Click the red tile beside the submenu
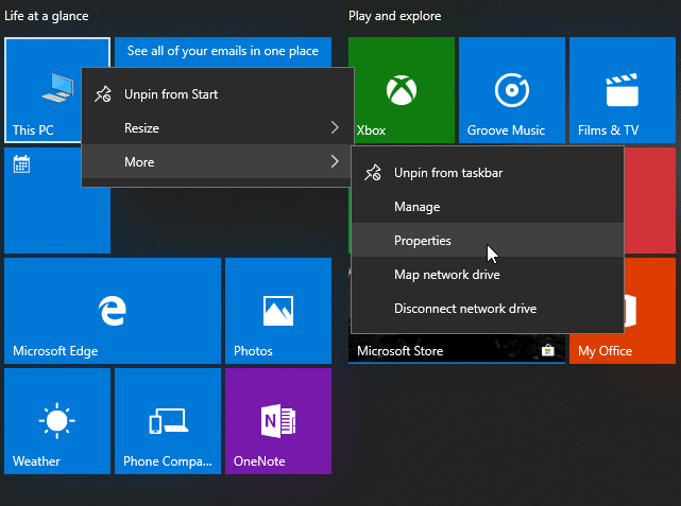 [x=650, y=200]
